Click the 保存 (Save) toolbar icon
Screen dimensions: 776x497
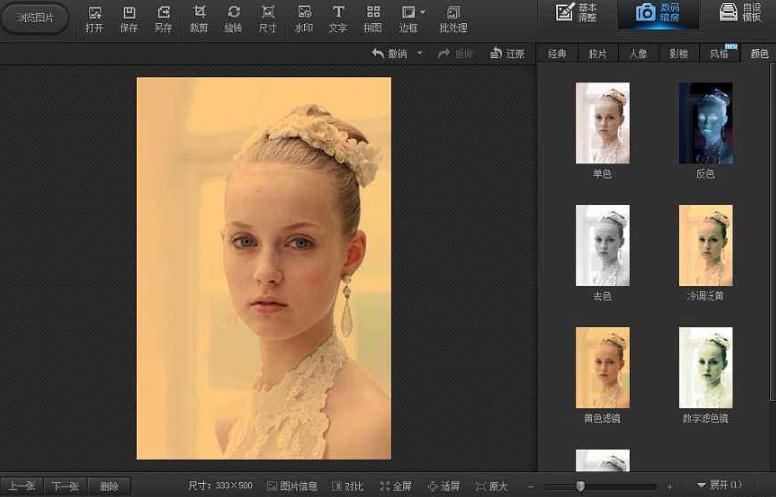pos(129,19)
